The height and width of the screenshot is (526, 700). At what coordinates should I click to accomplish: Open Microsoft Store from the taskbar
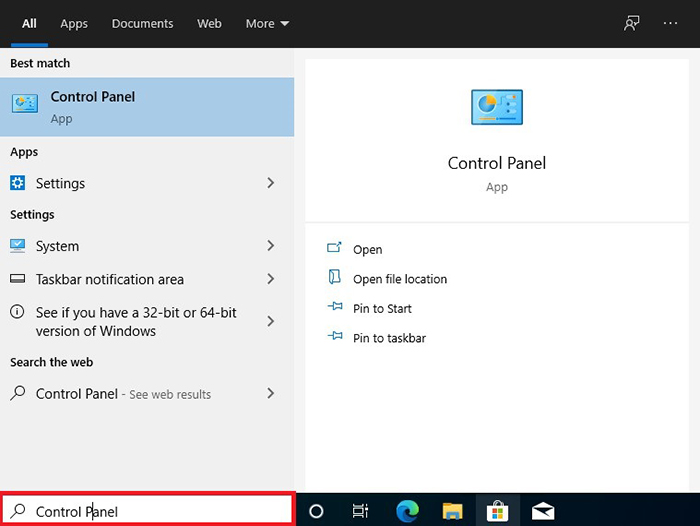497,511
